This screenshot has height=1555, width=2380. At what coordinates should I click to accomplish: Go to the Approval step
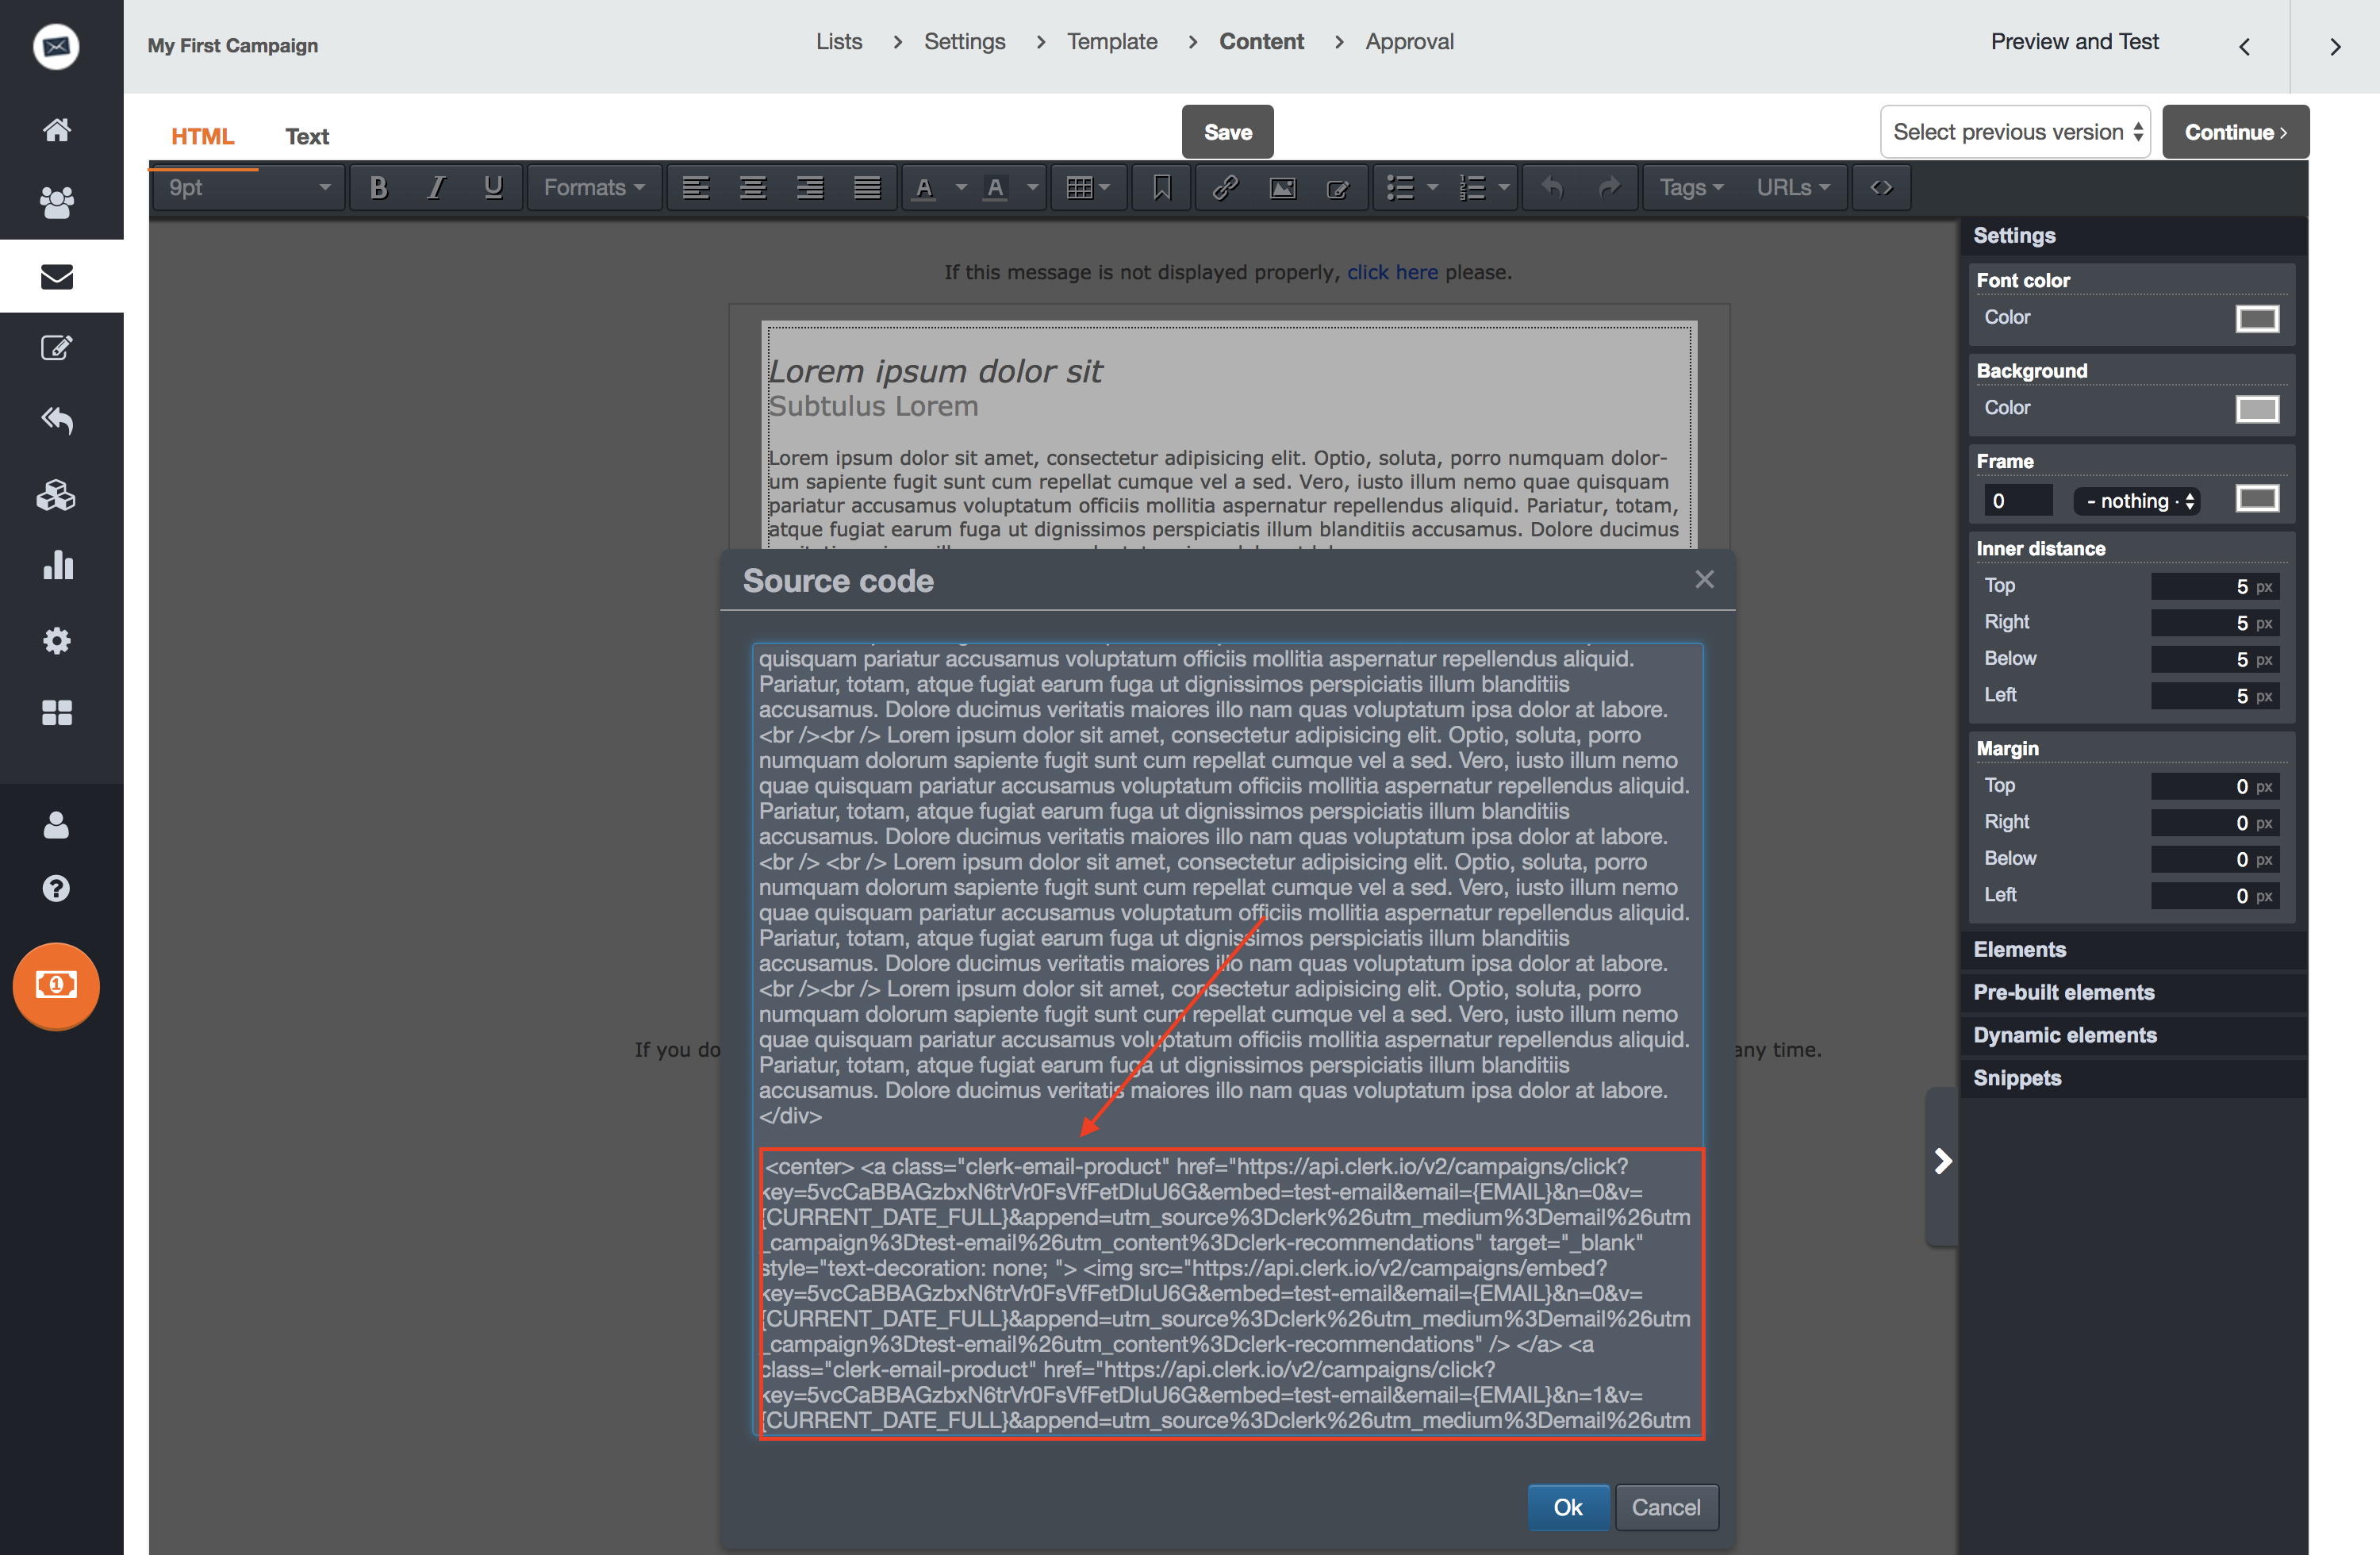(1409, 42)
